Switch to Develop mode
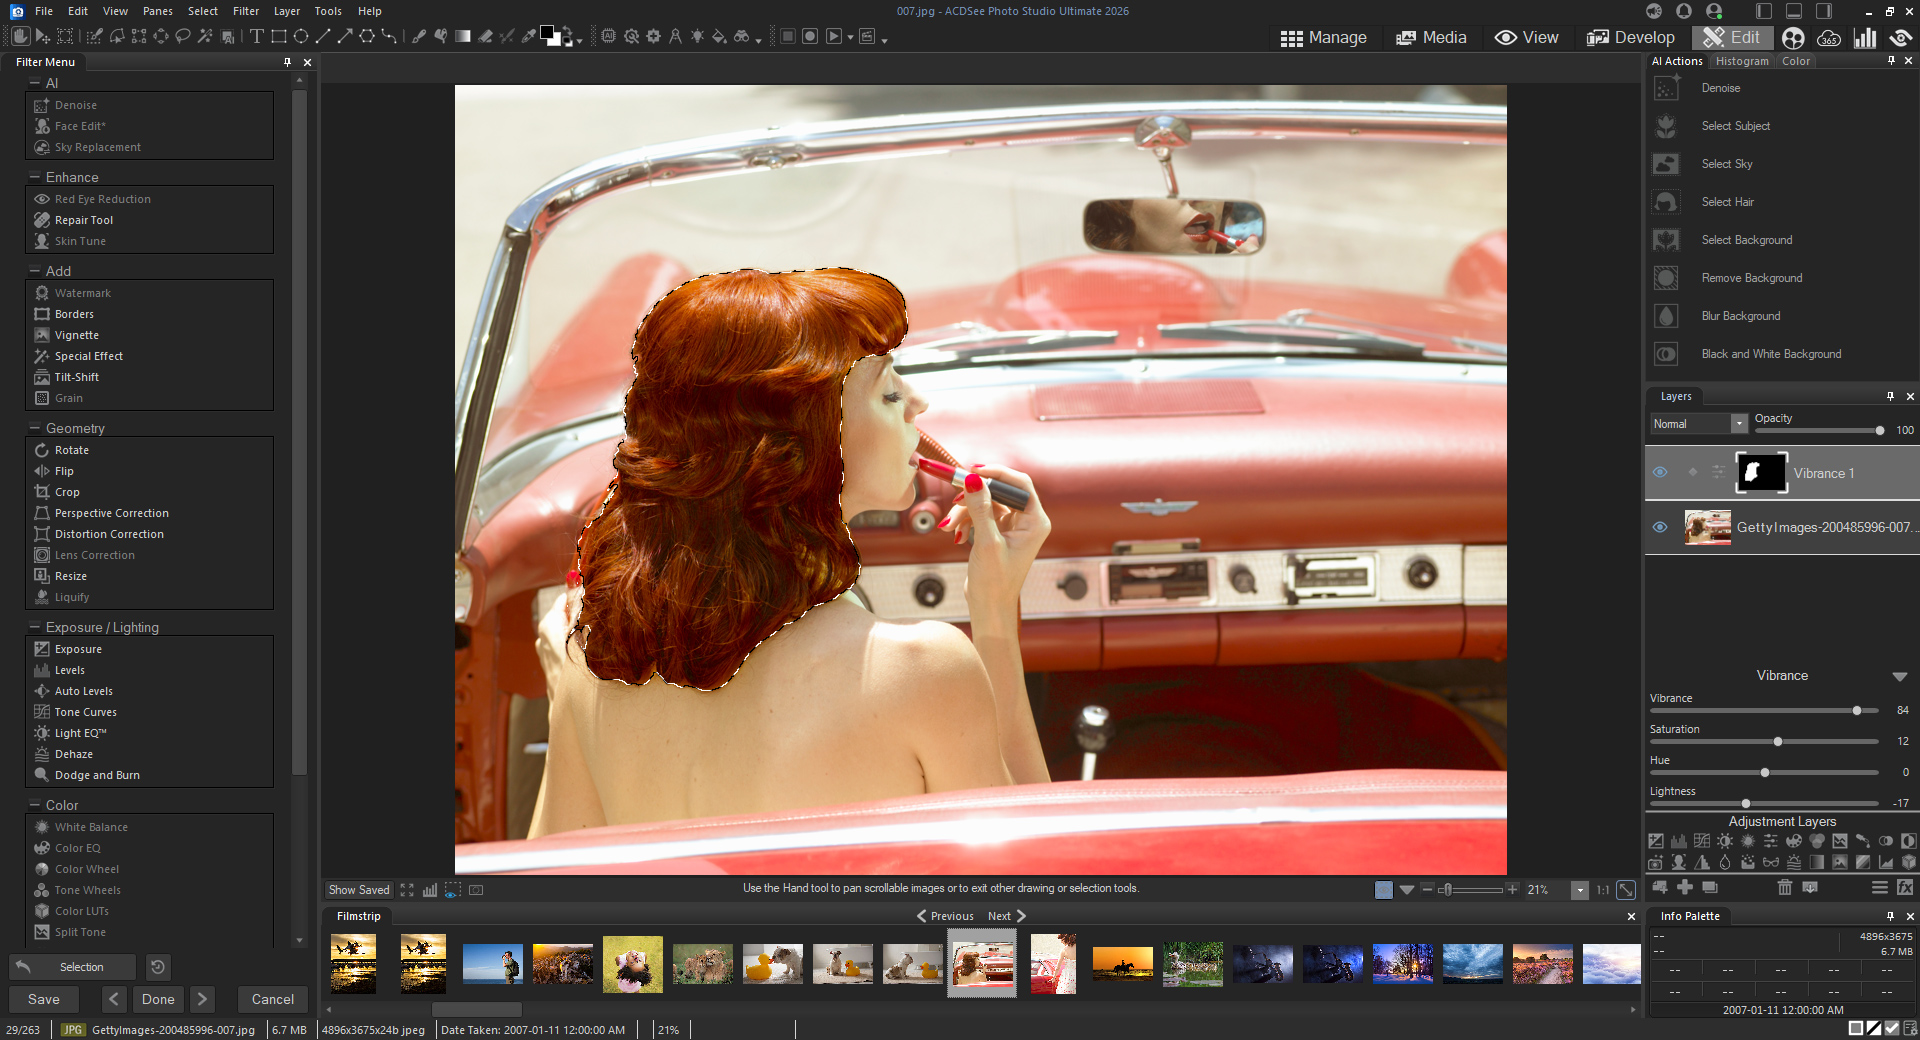 click(1630, 37)
